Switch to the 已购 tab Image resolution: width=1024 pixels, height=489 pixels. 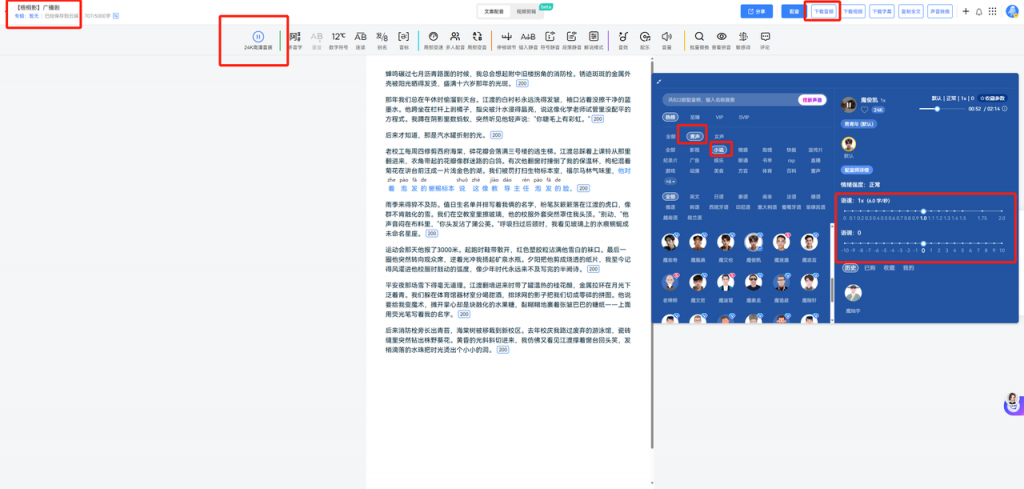869,268
